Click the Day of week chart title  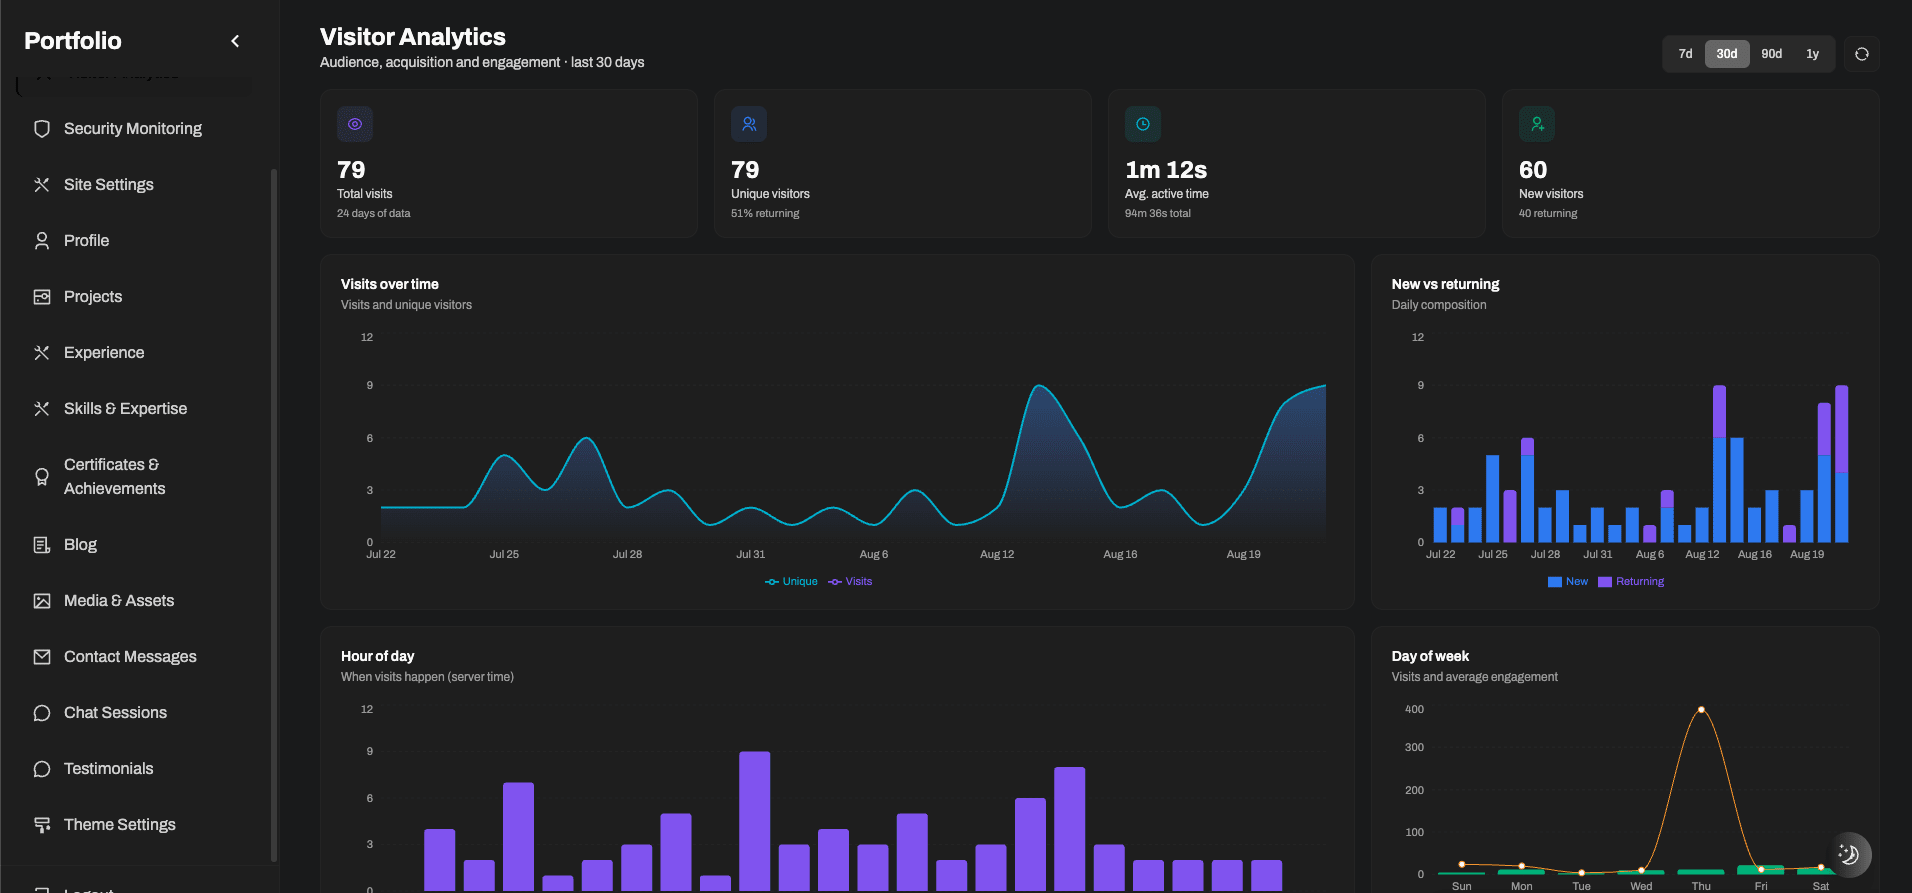[1431, 657]
